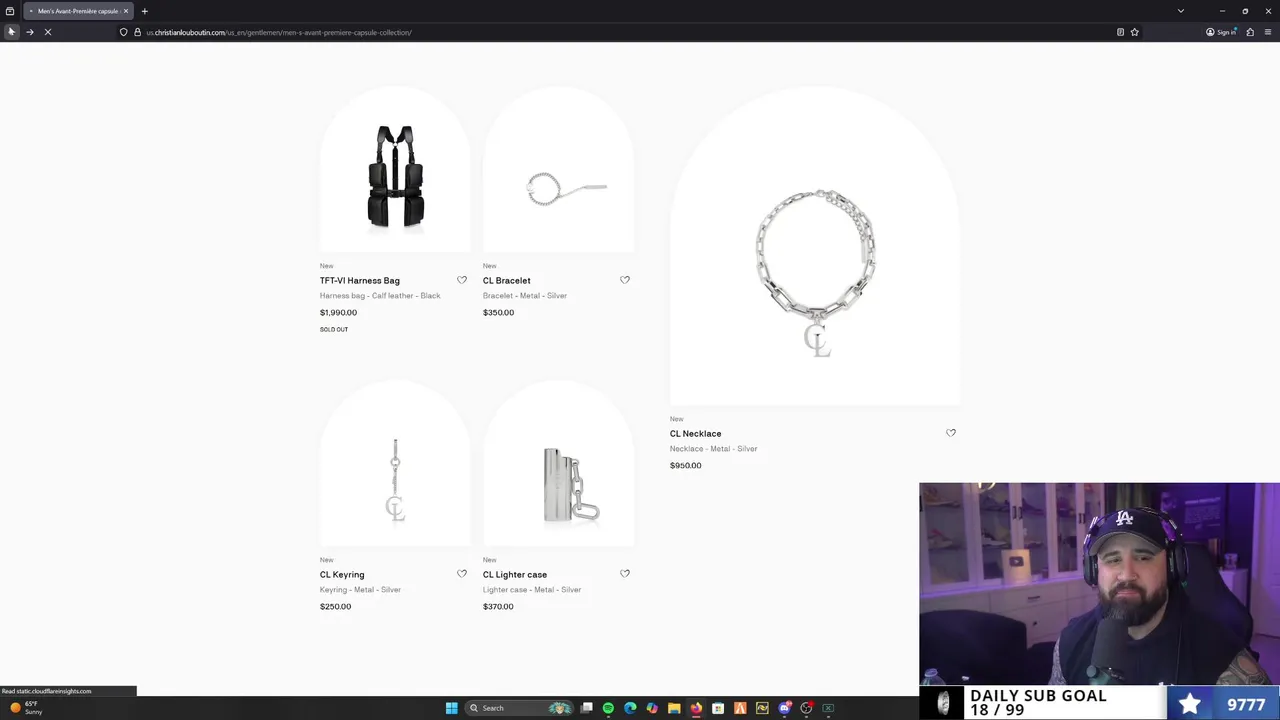The image size is (1280, 720).
Task: Favorite the CL Keyring heart icon
Action: [462, 574]
